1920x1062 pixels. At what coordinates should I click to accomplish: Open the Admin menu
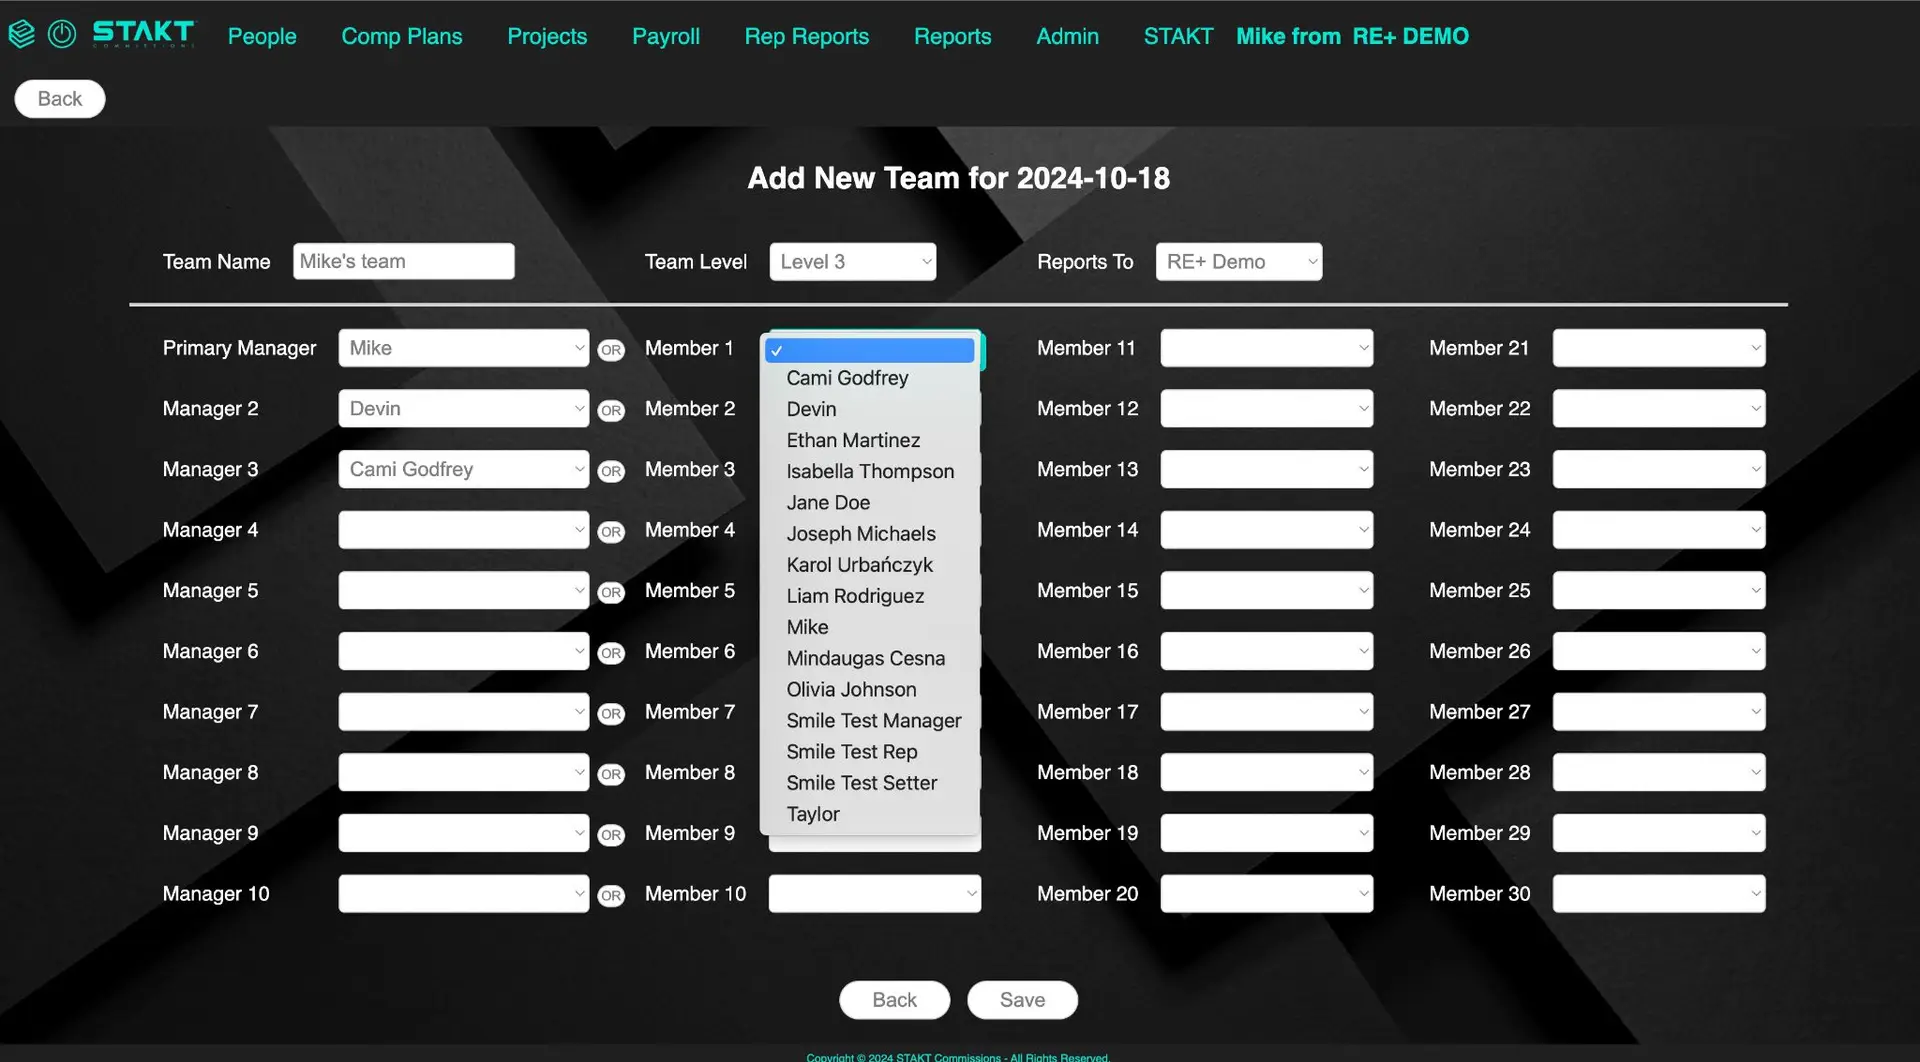coord(1067,36)
